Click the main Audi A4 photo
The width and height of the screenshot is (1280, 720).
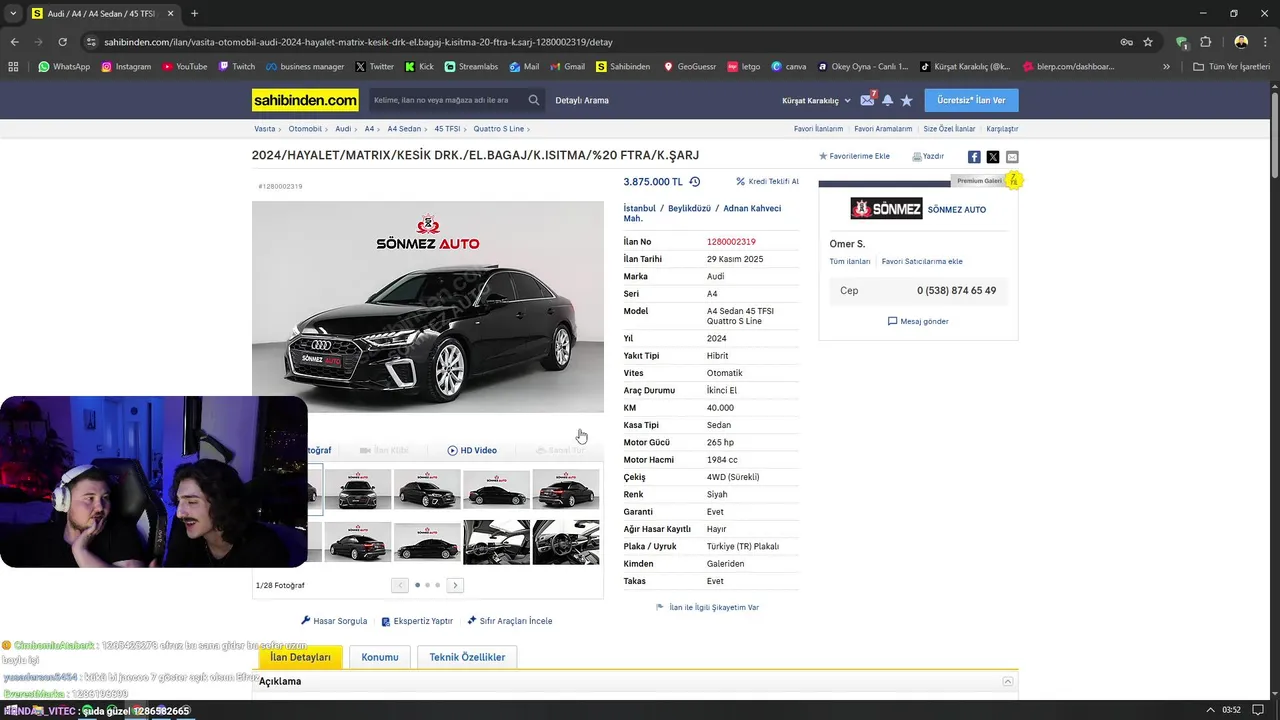pos(428,306)
